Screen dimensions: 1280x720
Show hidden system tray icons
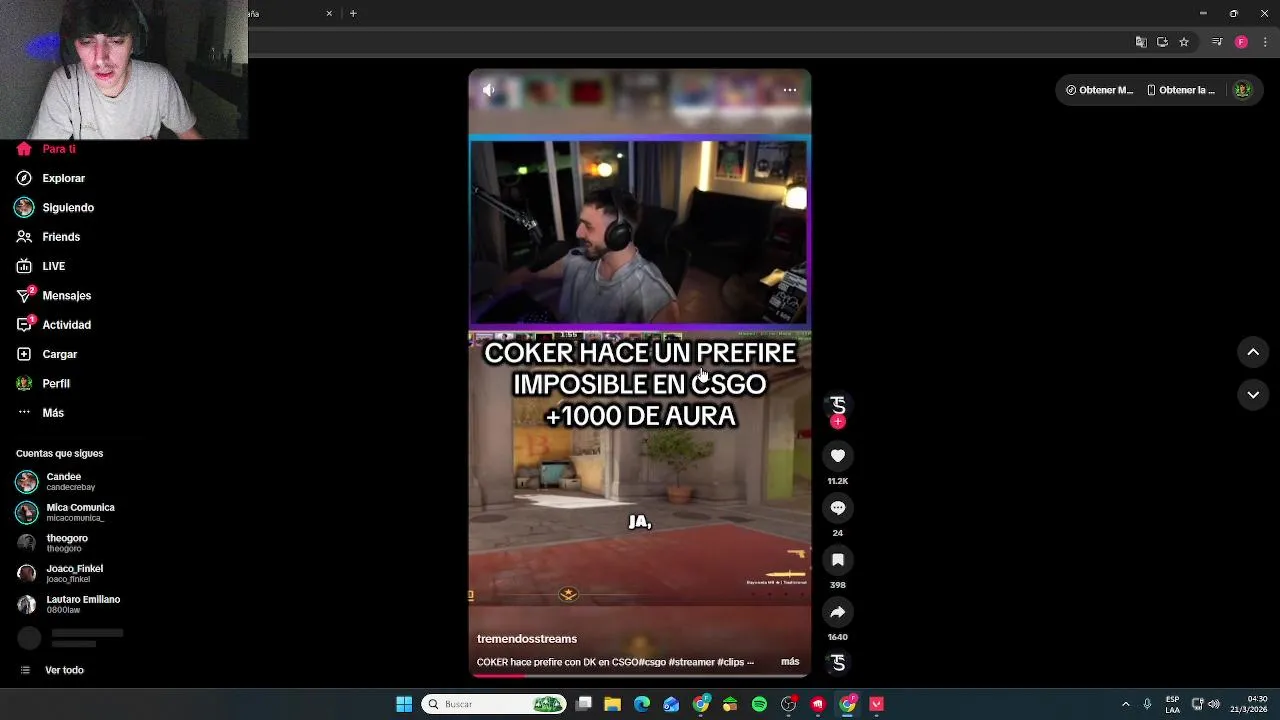(1125, 704)
